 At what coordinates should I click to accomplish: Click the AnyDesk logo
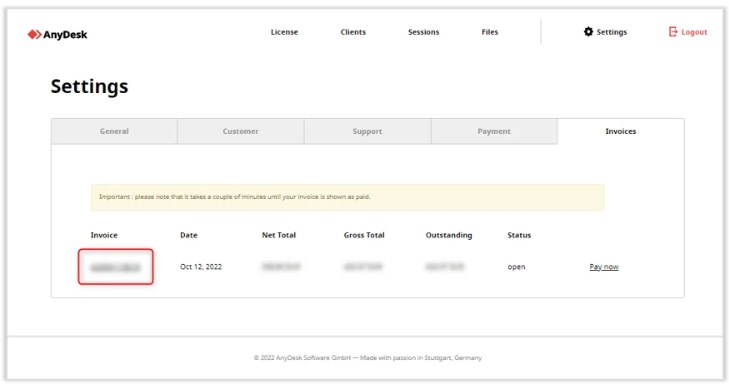[x=57, y=34]
